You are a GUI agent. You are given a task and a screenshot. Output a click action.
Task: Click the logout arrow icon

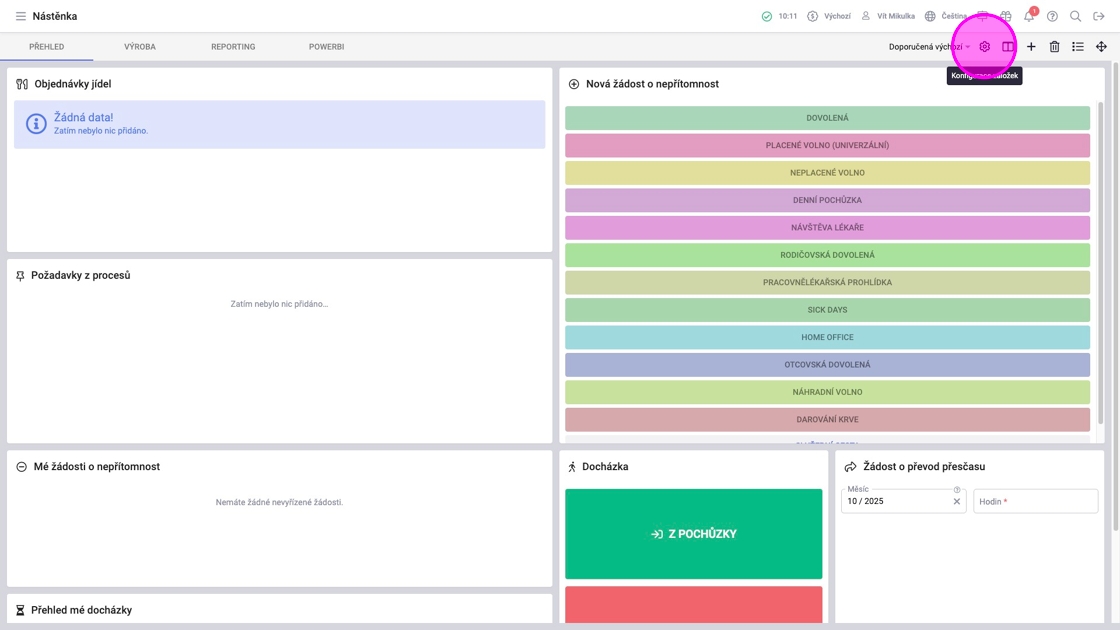[x=1099, y=16]
